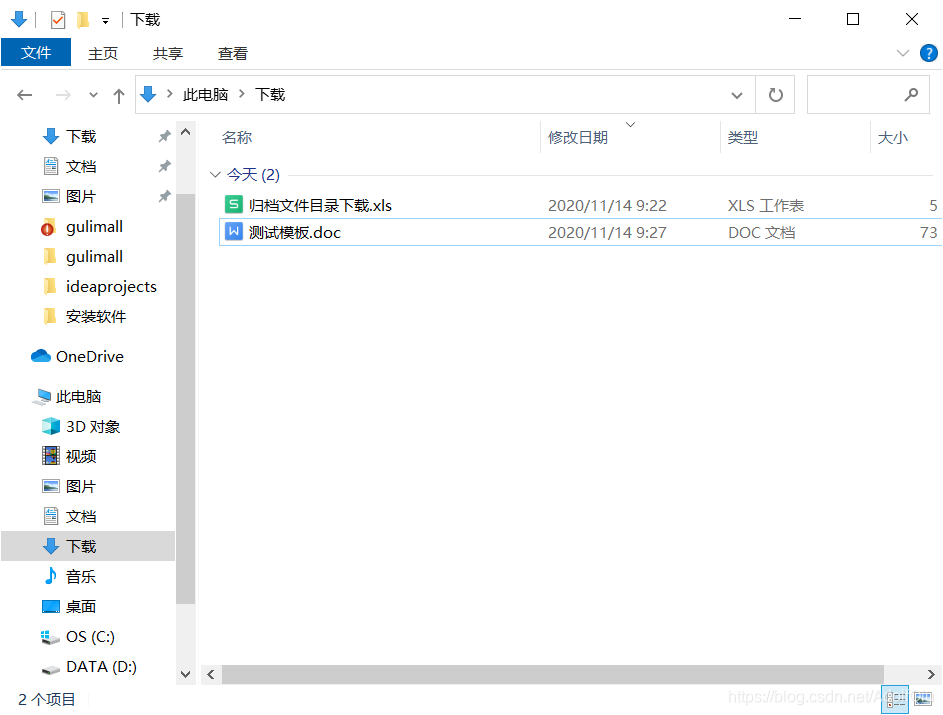Image resolution: width=943 pixels, height=715 pixels.
Task: Sort by the 修改日期 column header
Action: [578, 138]
